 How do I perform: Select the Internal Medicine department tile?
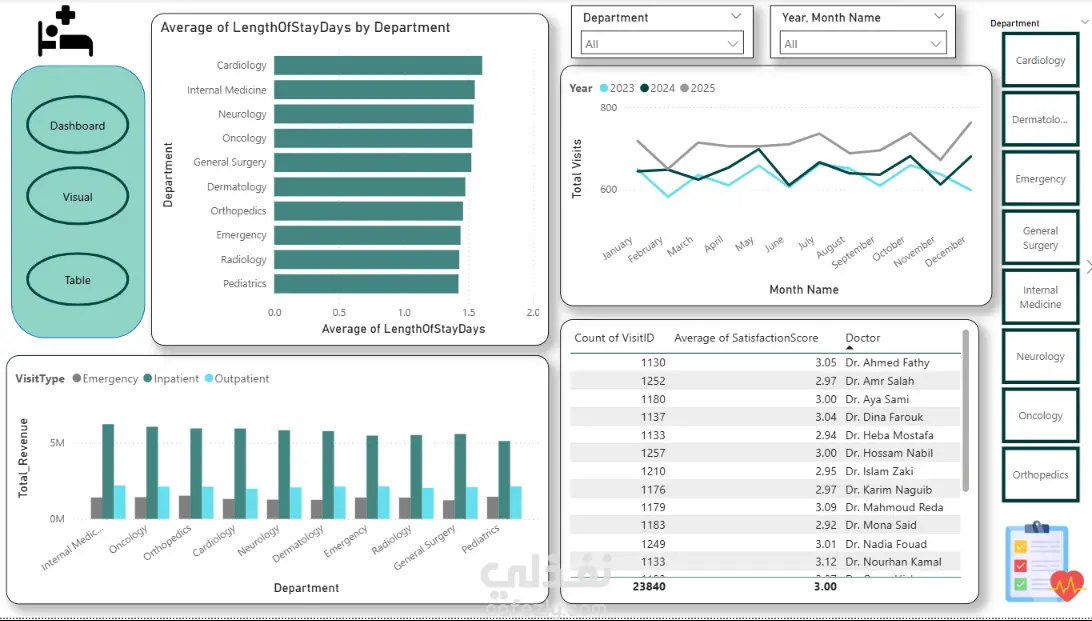coord(1040,297)
